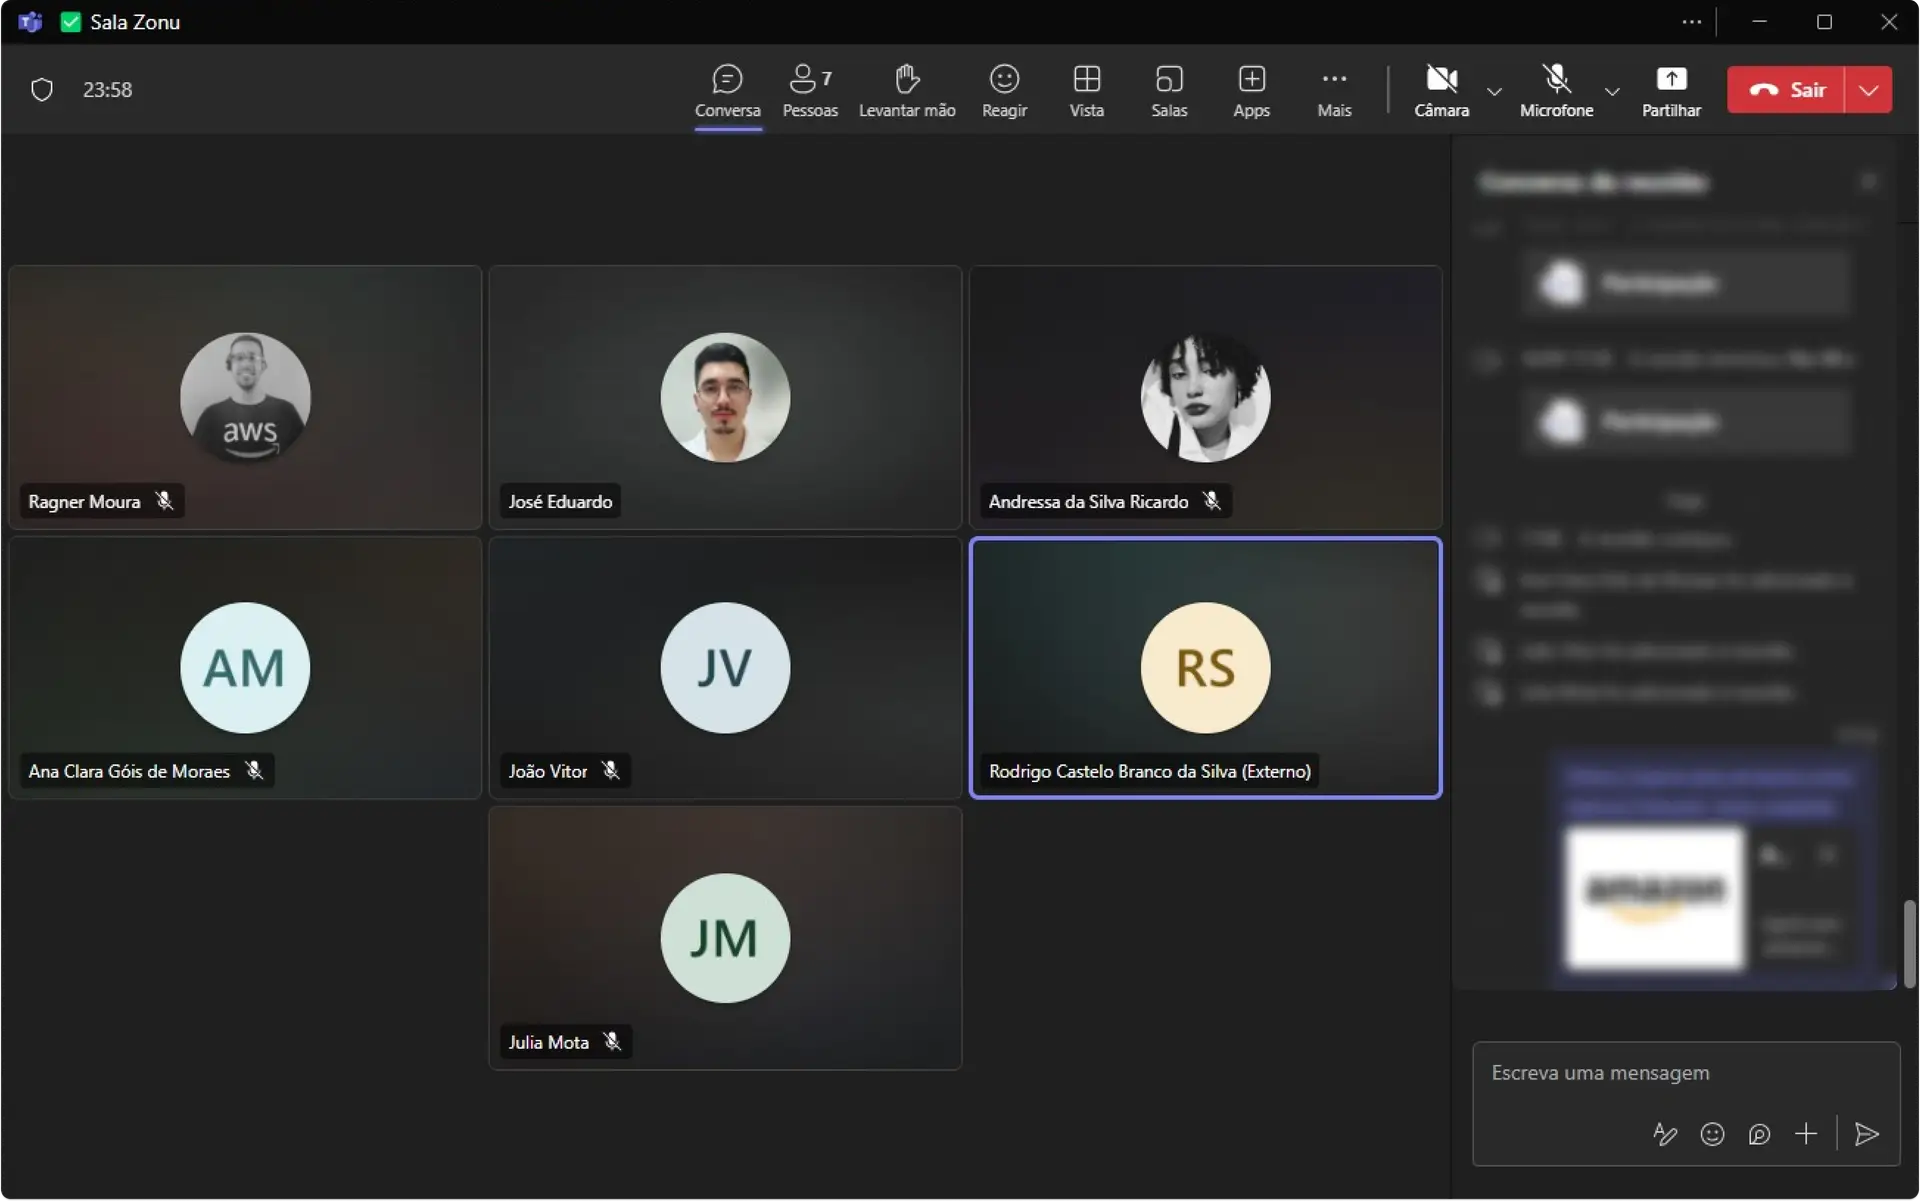Click the AM initials avatar
The image size is (1920, 1201).
pos(245,668)
